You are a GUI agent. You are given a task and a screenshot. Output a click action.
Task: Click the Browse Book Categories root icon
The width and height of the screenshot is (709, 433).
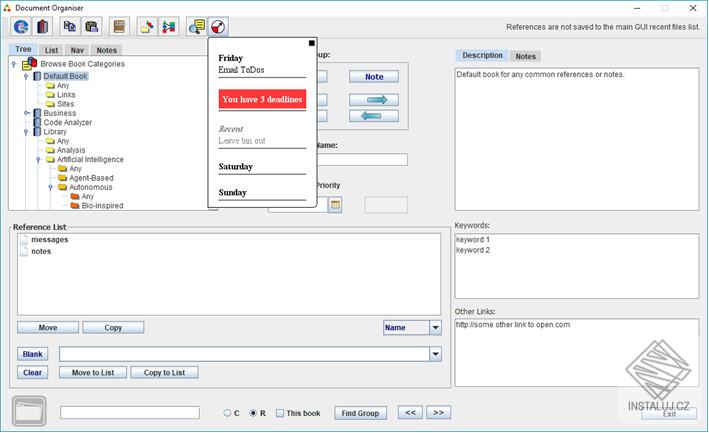click(x=29, y=63)
